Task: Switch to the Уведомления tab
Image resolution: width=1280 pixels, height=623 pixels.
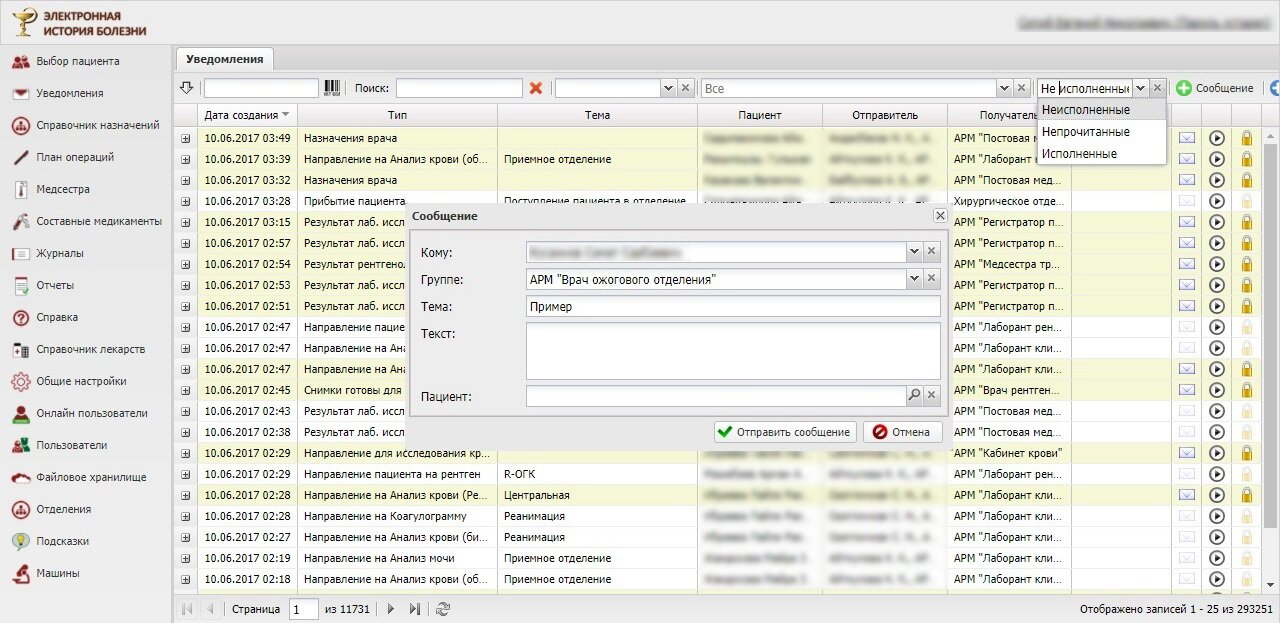Action: point(225,59)
